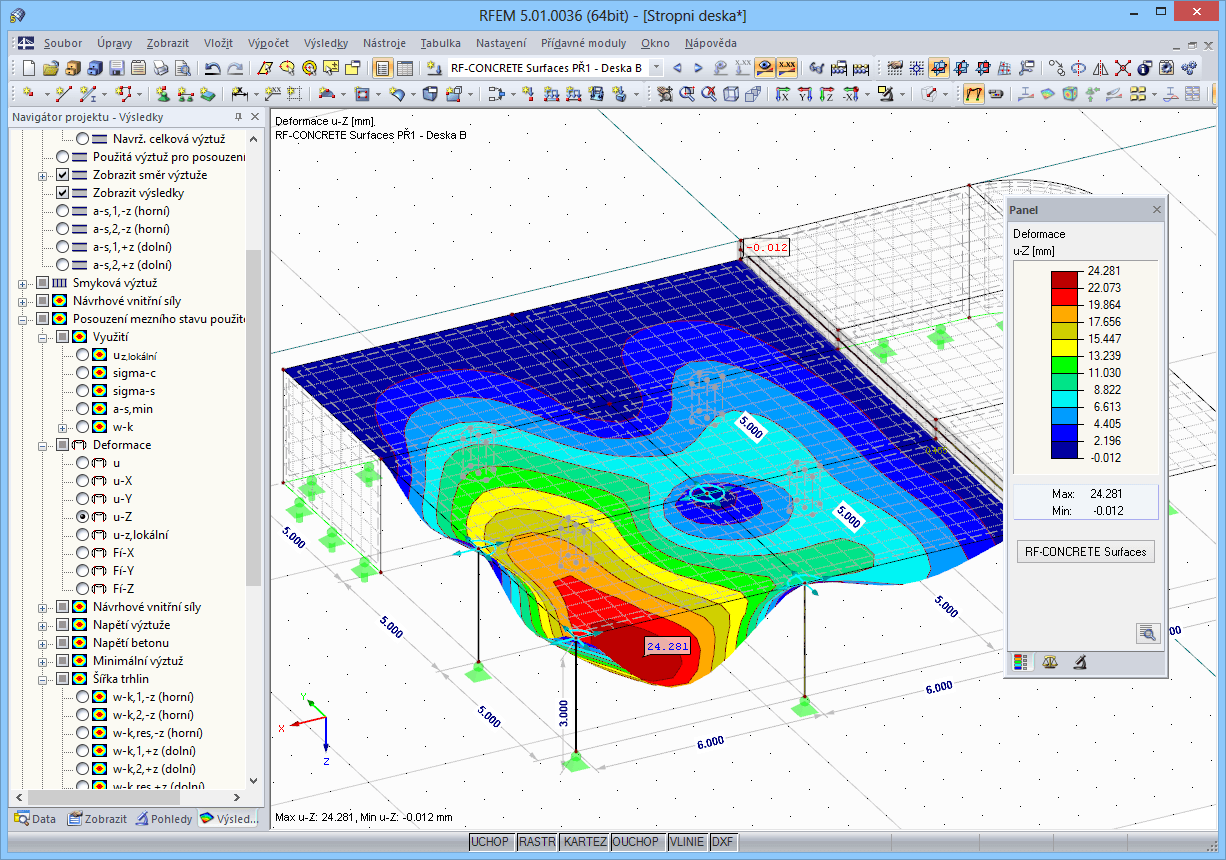Click the red X delete icon in toolbar

coord(1122,68)
